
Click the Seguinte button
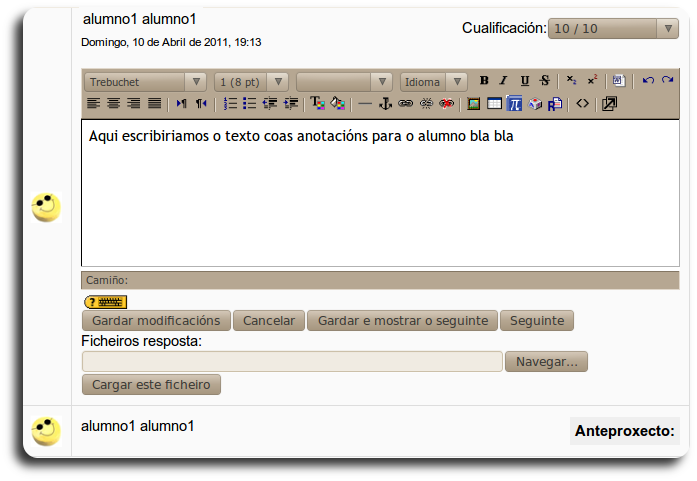(537, 321)
